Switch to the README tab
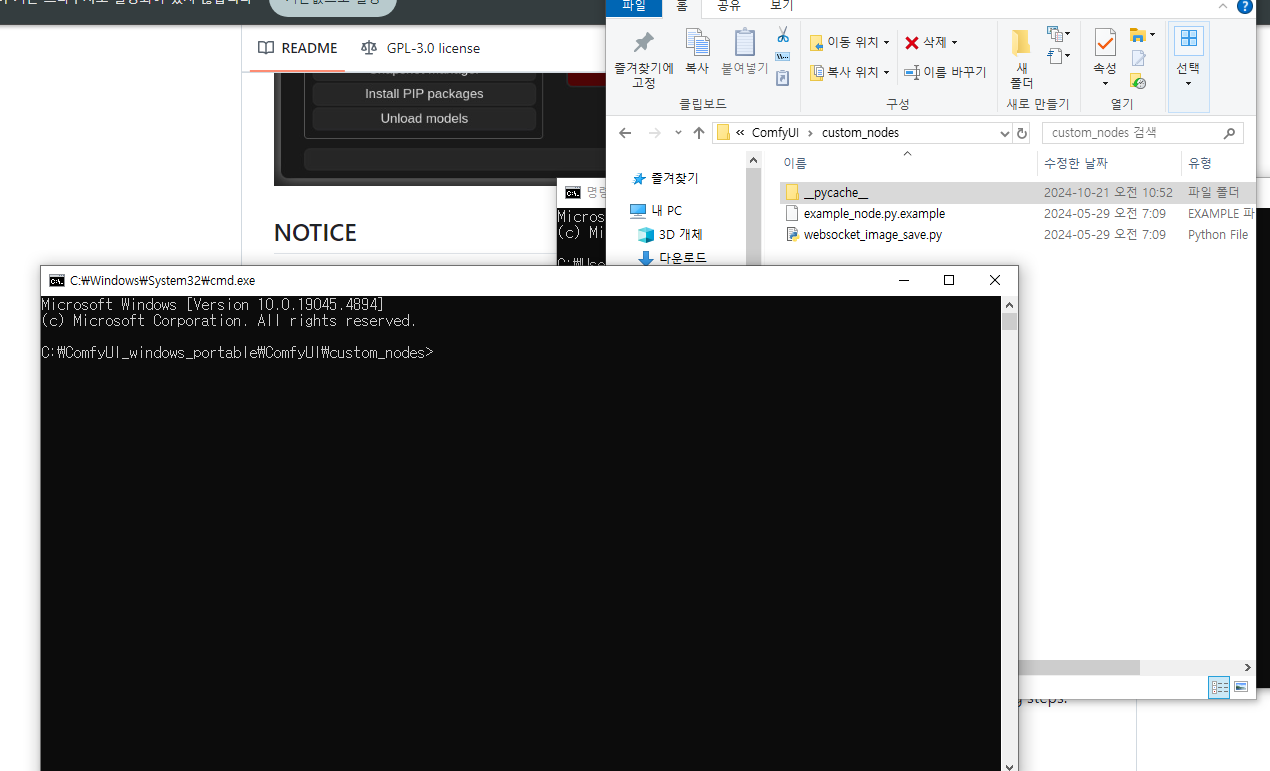The width and height of the screenshot is (1270, 771). click(x=297, y=48)
